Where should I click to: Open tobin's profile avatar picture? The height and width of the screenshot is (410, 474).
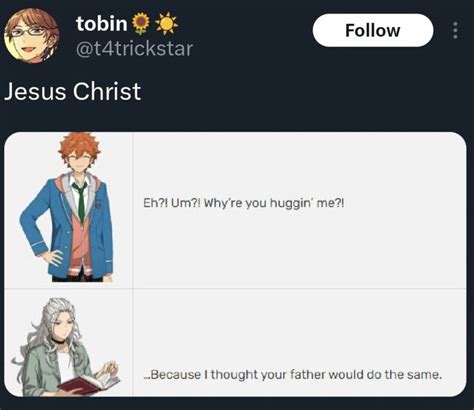click(32, 36)
